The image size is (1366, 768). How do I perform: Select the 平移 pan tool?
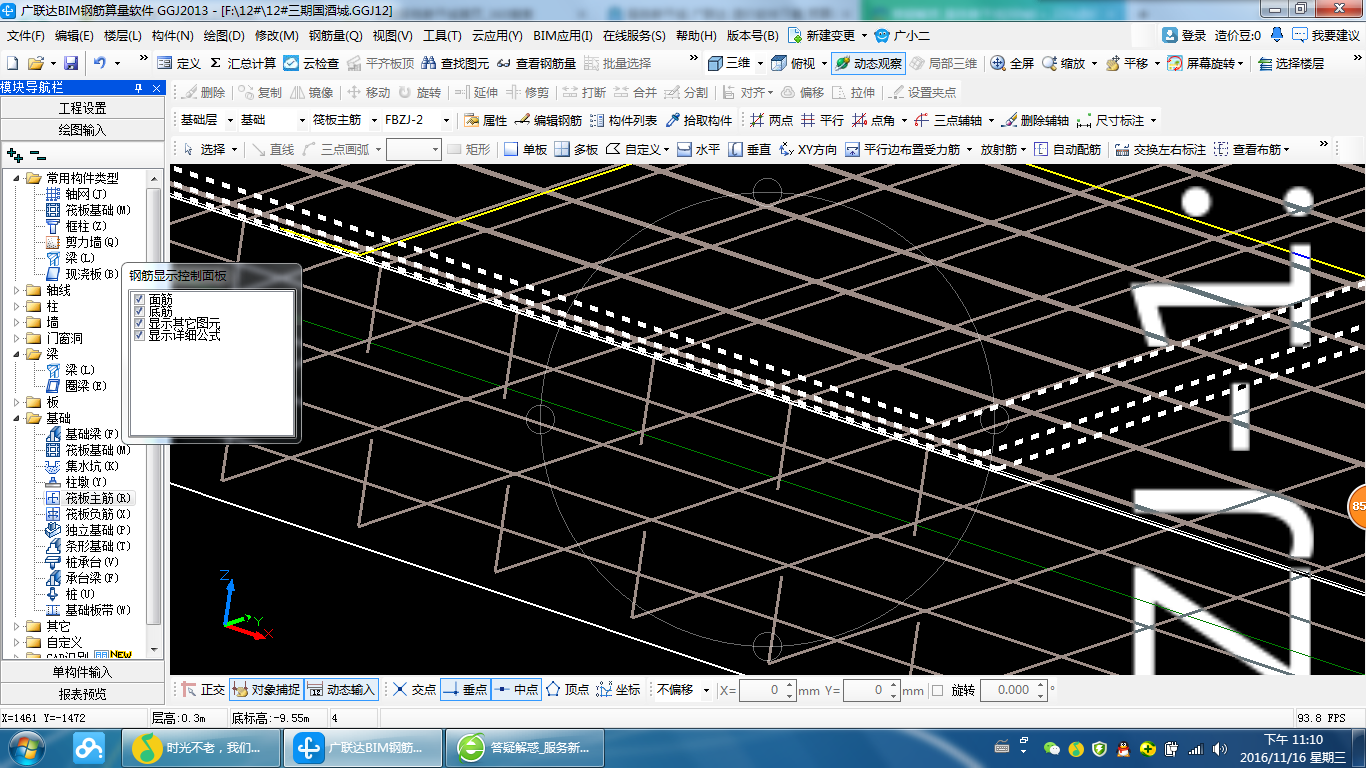[1127, 63]
